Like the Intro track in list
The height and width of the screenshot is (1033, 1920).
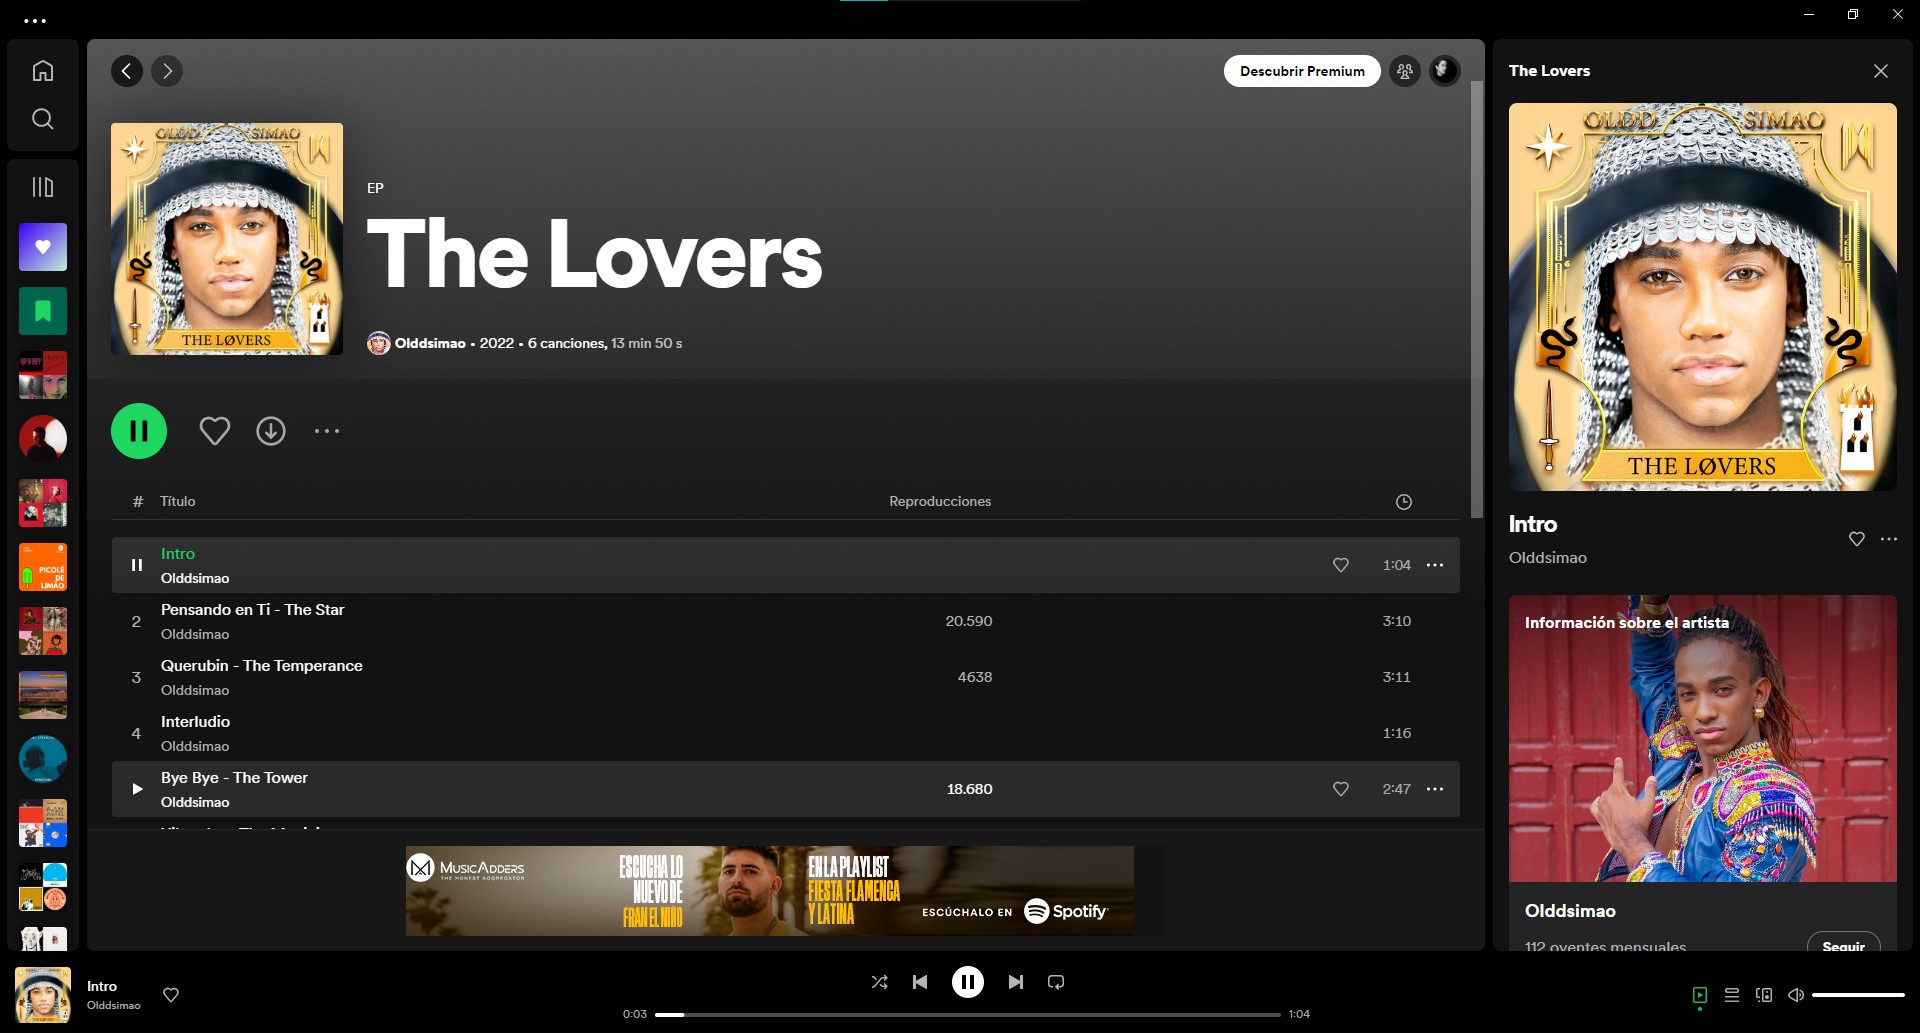[1341, 565]
